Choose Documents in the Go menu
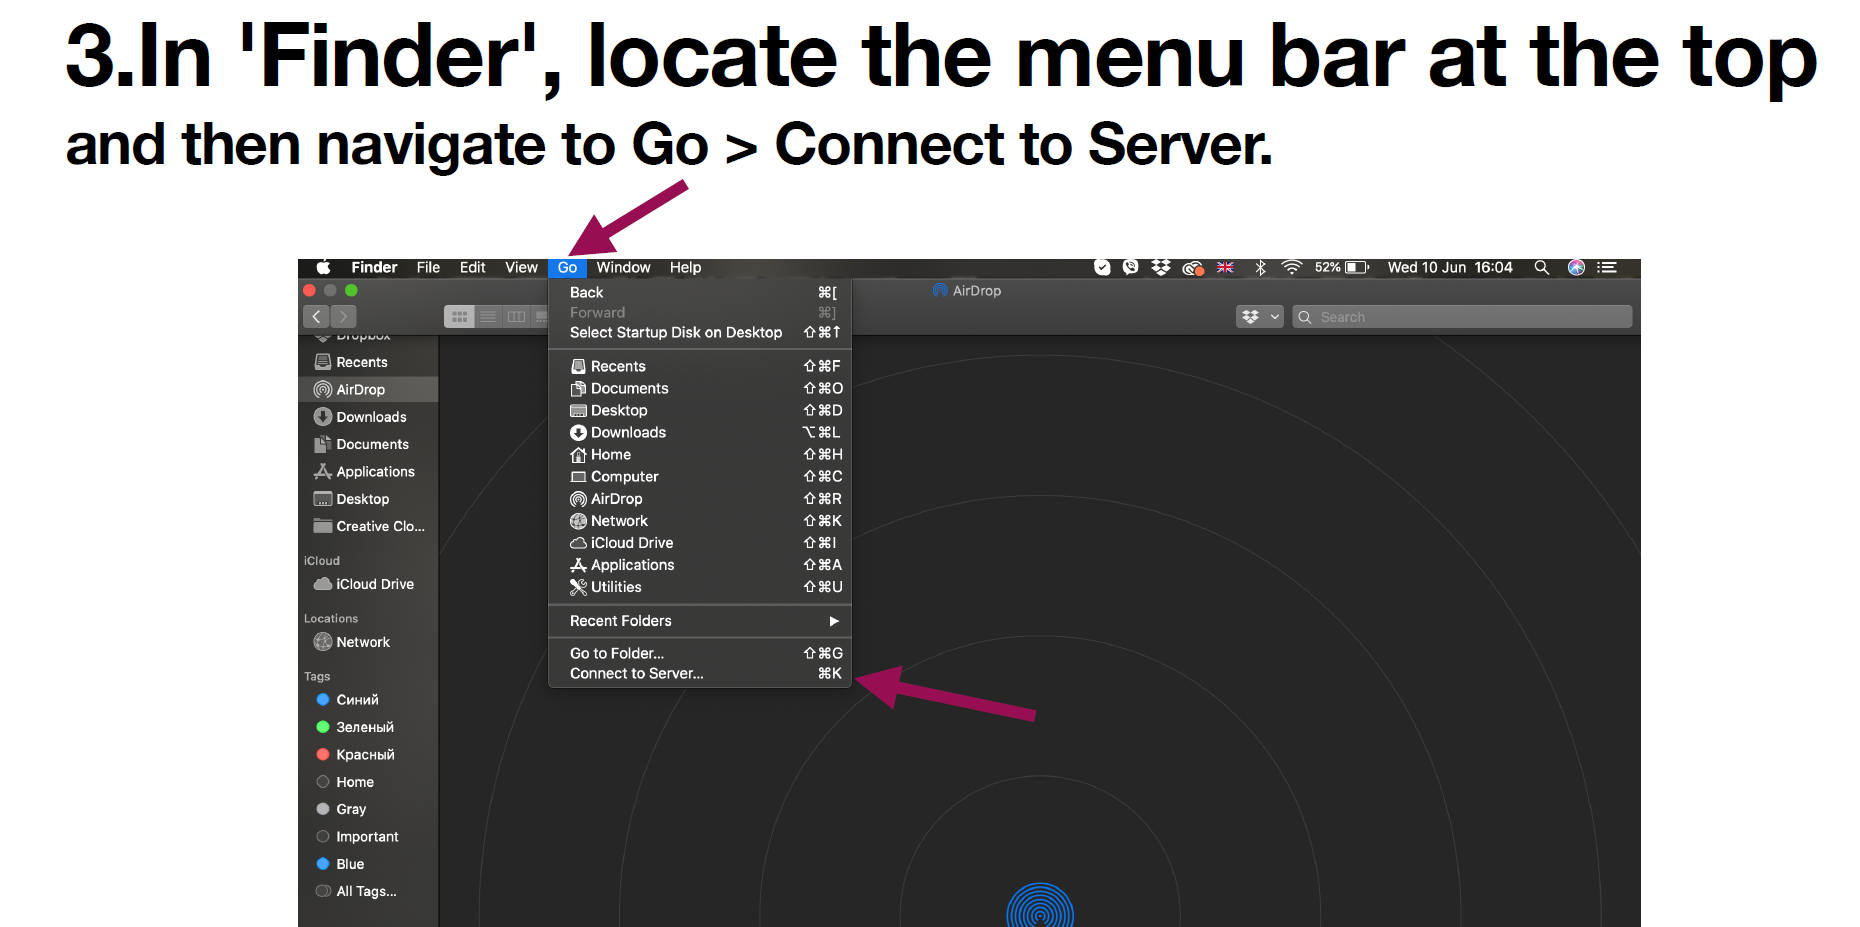 (x=700, y=388)
